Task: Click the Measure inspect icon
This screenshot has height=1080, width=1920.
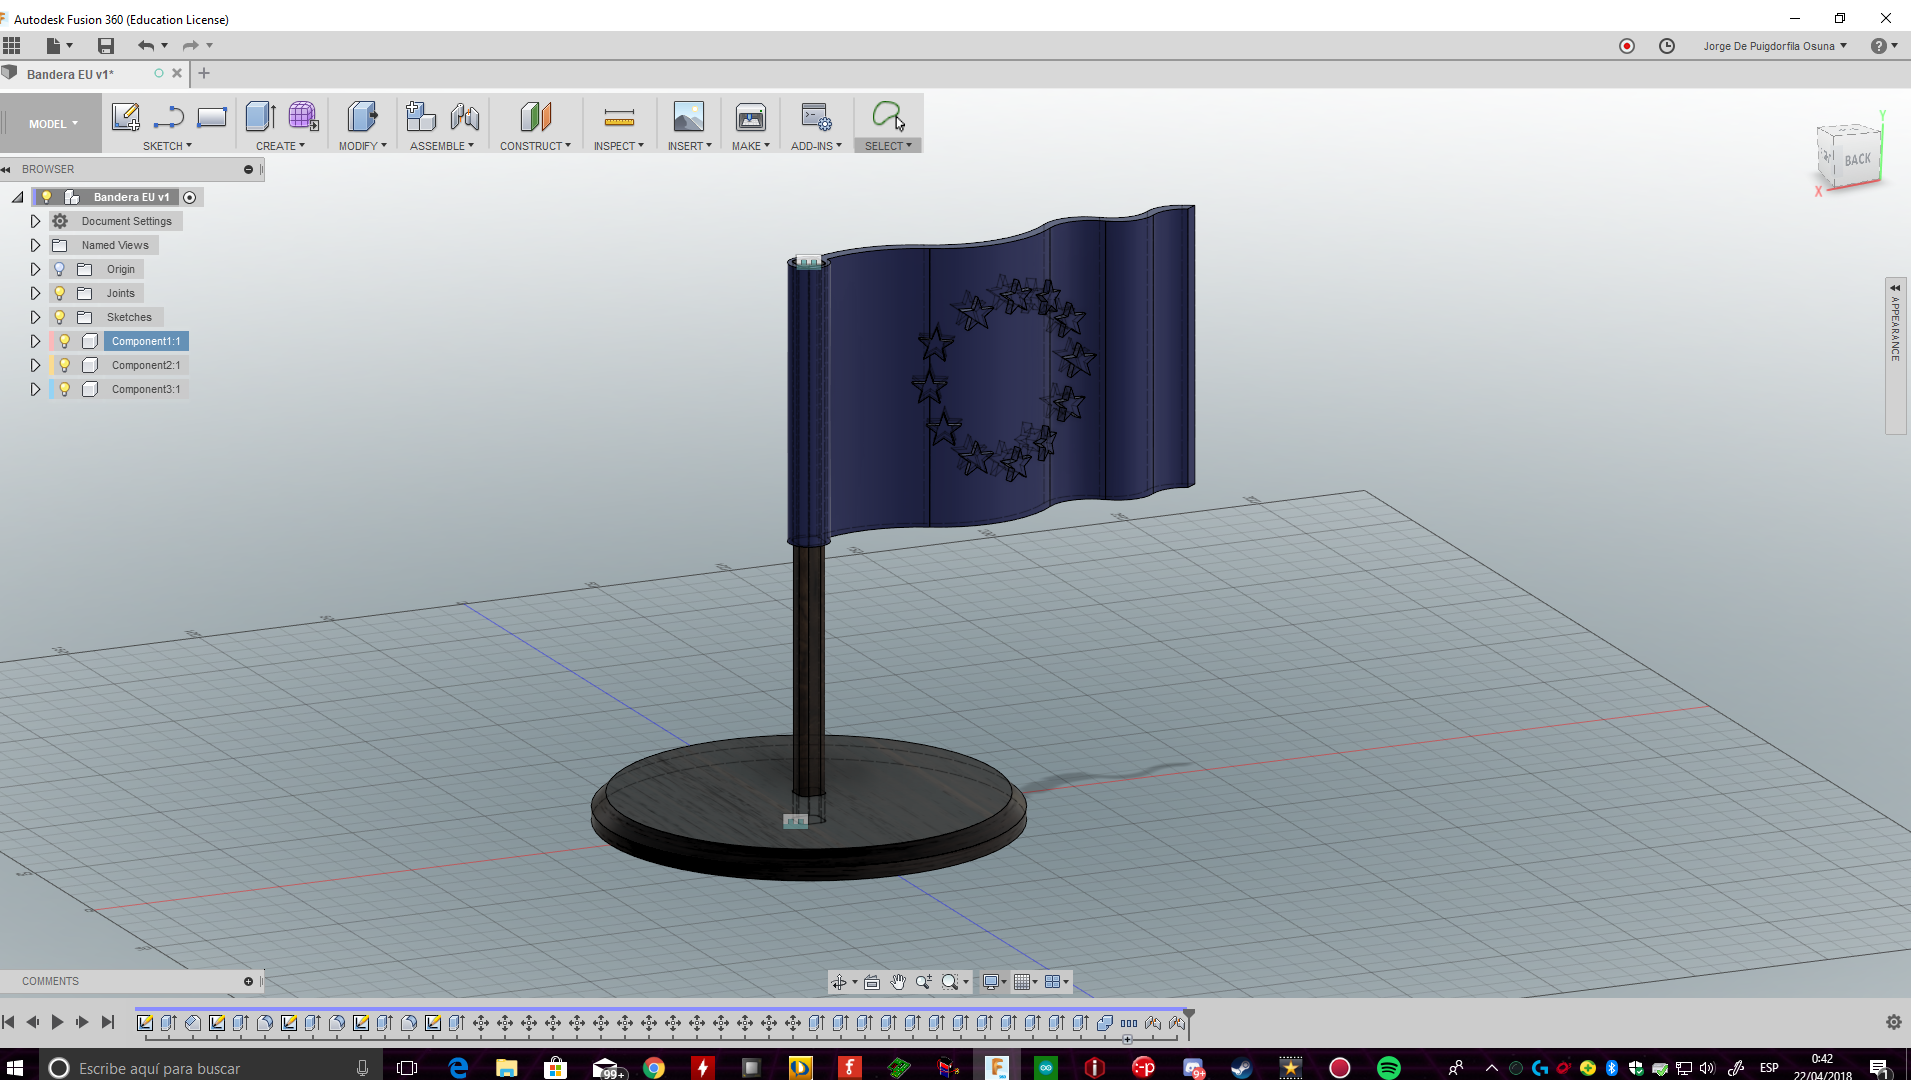Action: 619,118
